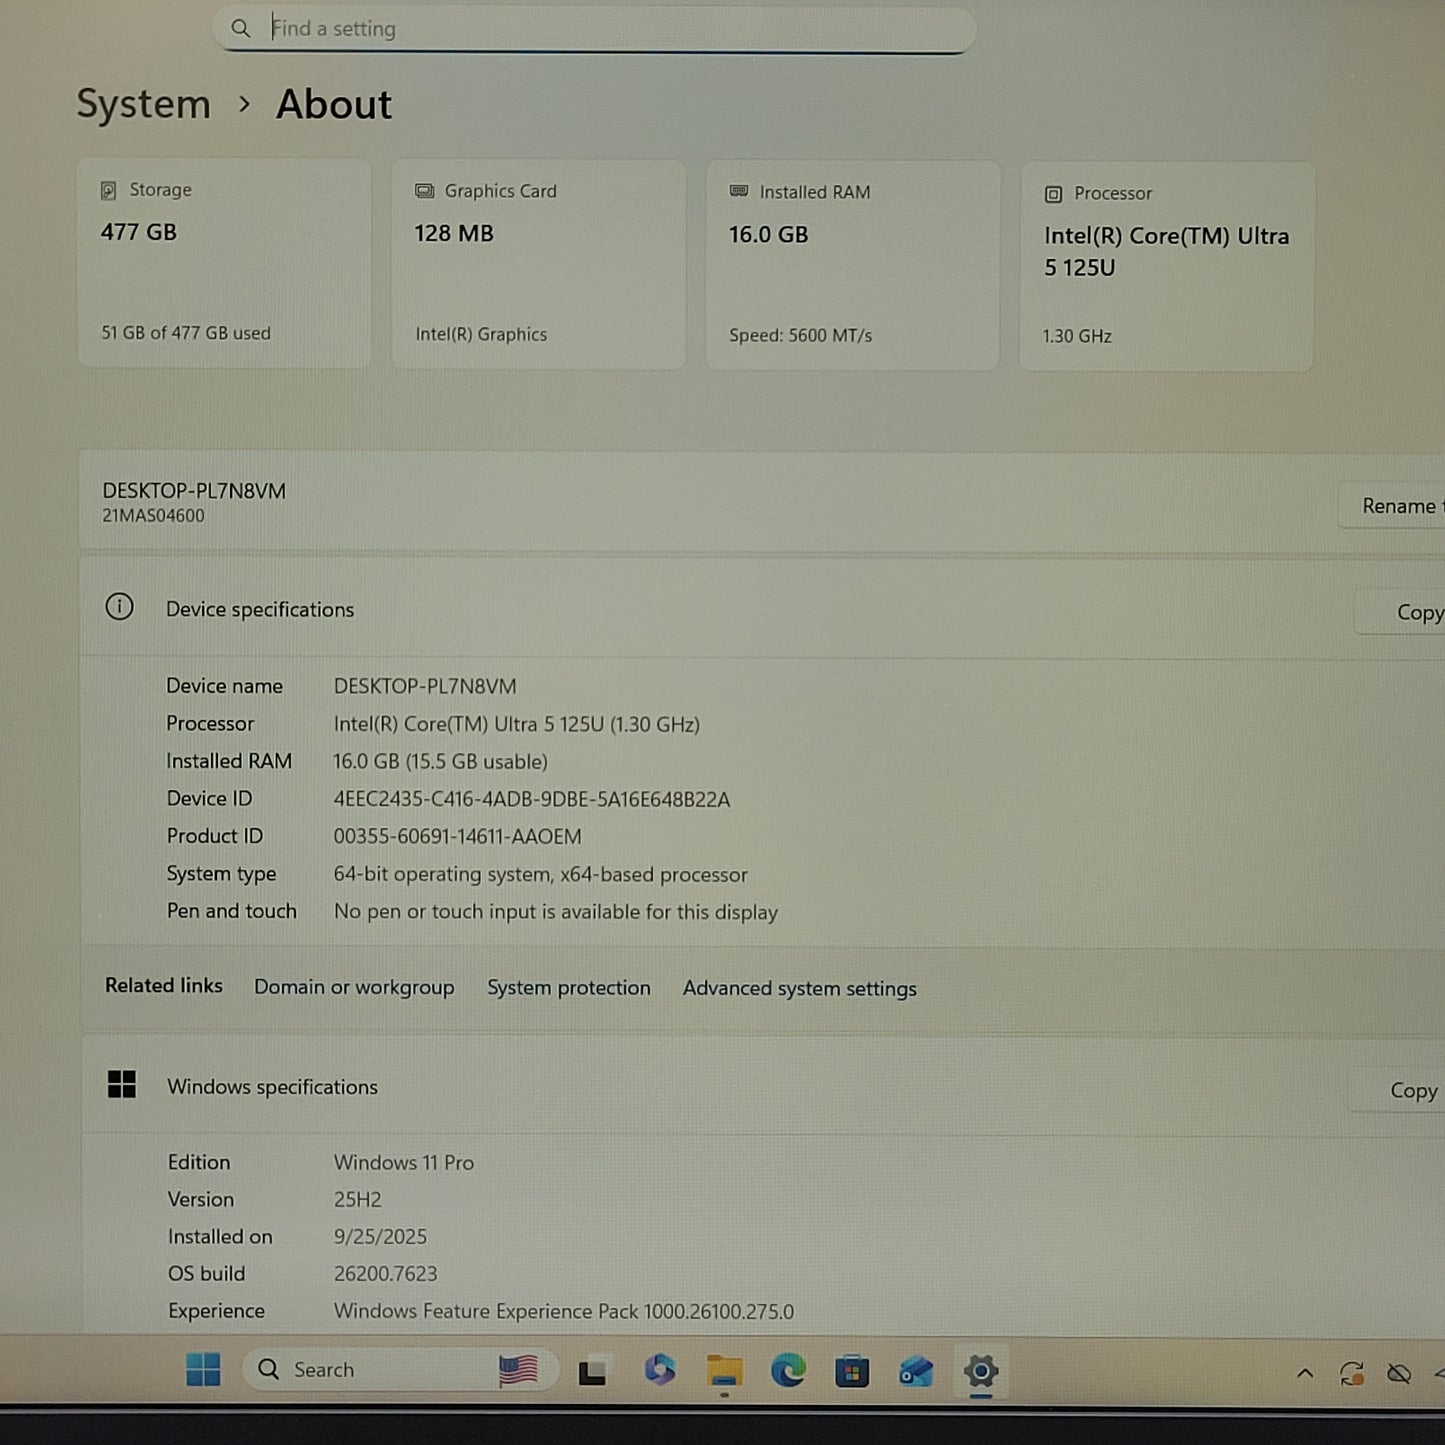The height and width of the screenshot is (1445, 1445).
Task: Open the Storage card icon
Action: 108,188
